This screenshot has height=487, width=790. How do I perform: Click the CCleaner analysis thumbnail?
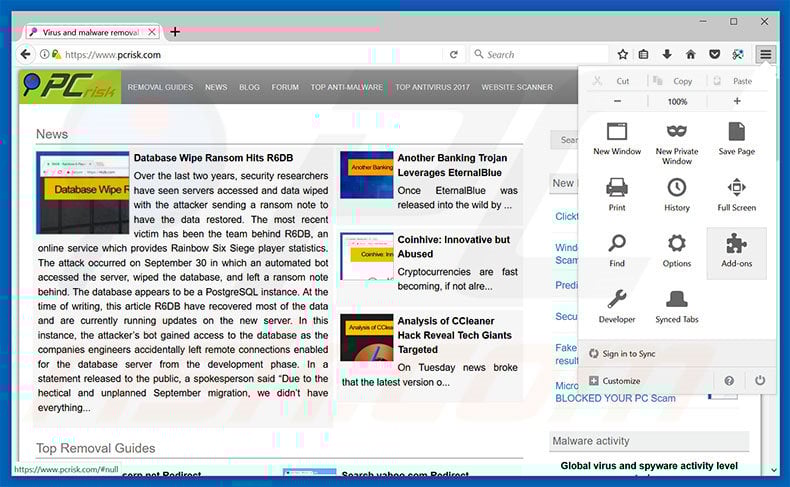(367, 337)
